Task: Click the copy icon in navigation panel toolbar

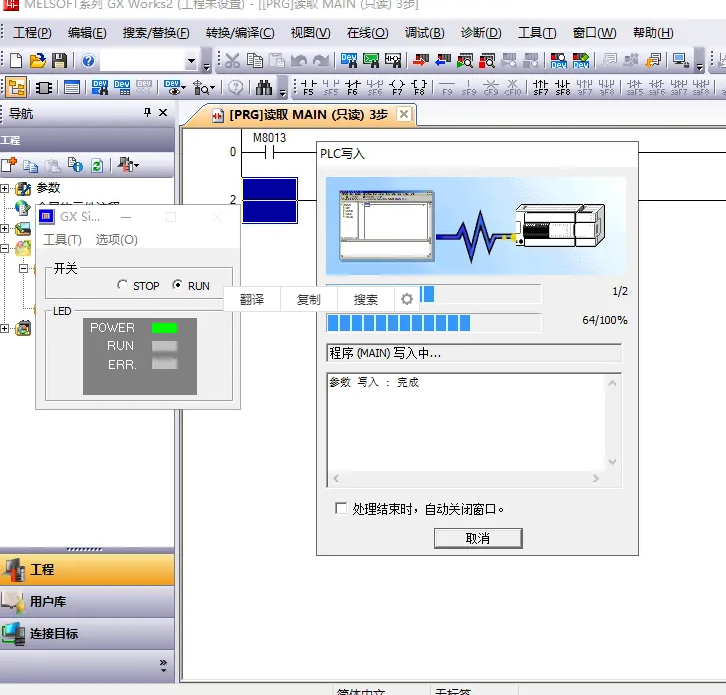Action: tap(31, 165)
